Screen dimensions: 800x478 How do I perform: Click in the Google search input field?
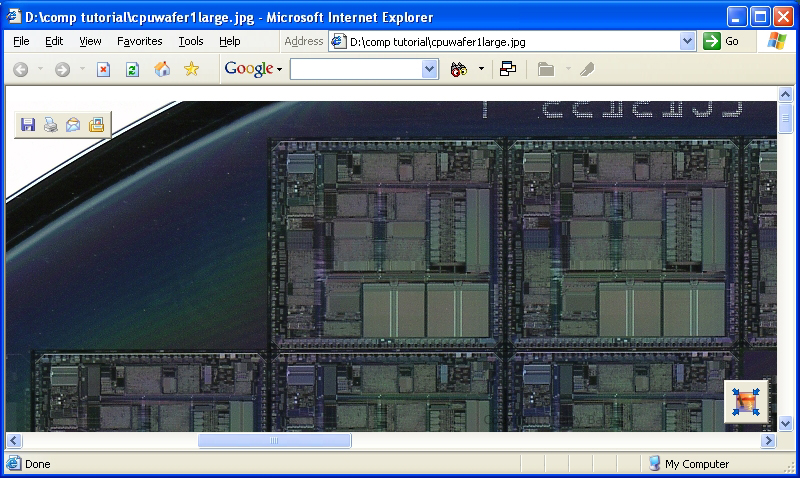point(356,69)
